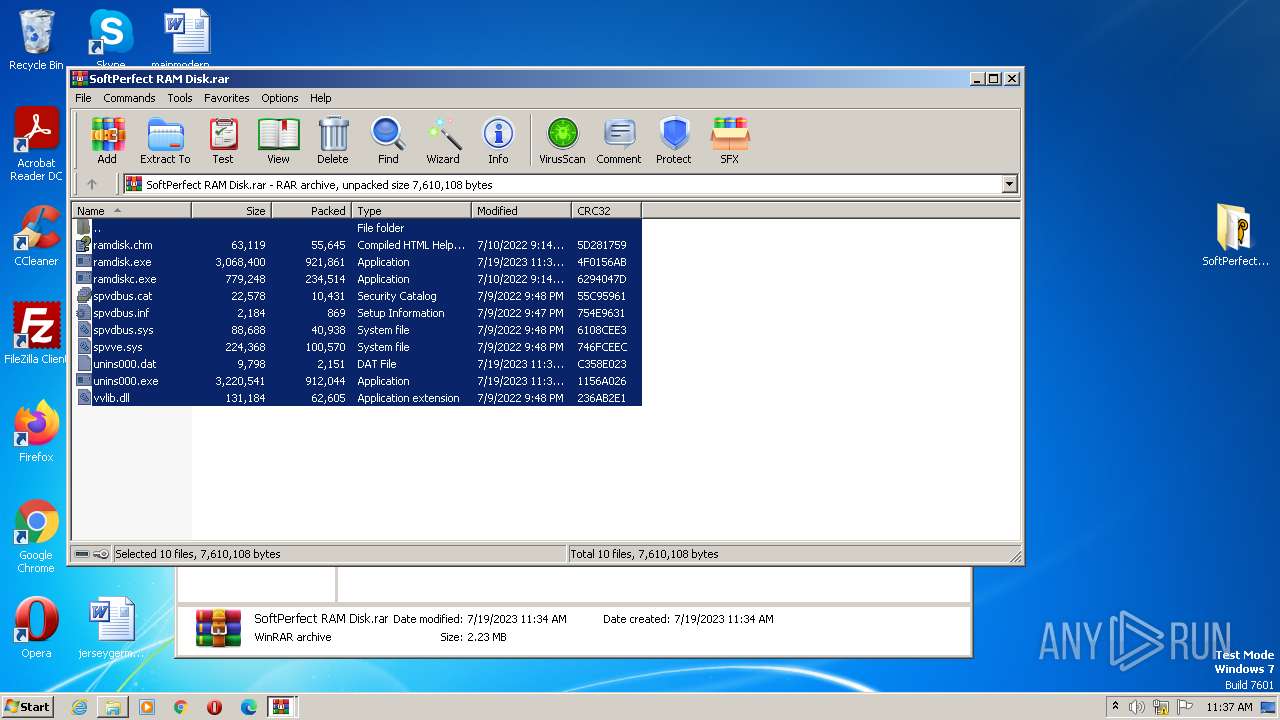Open Opera desktop shortcut
This screenshot has height=720, width=1280.
pos(36,628)
